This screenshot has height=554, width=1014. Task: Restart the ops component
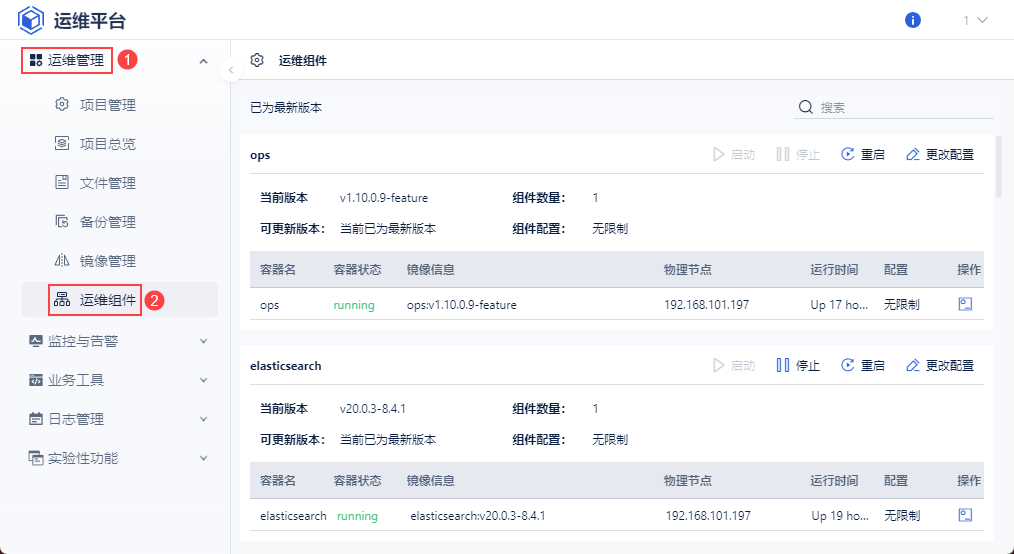pos(863,155)
